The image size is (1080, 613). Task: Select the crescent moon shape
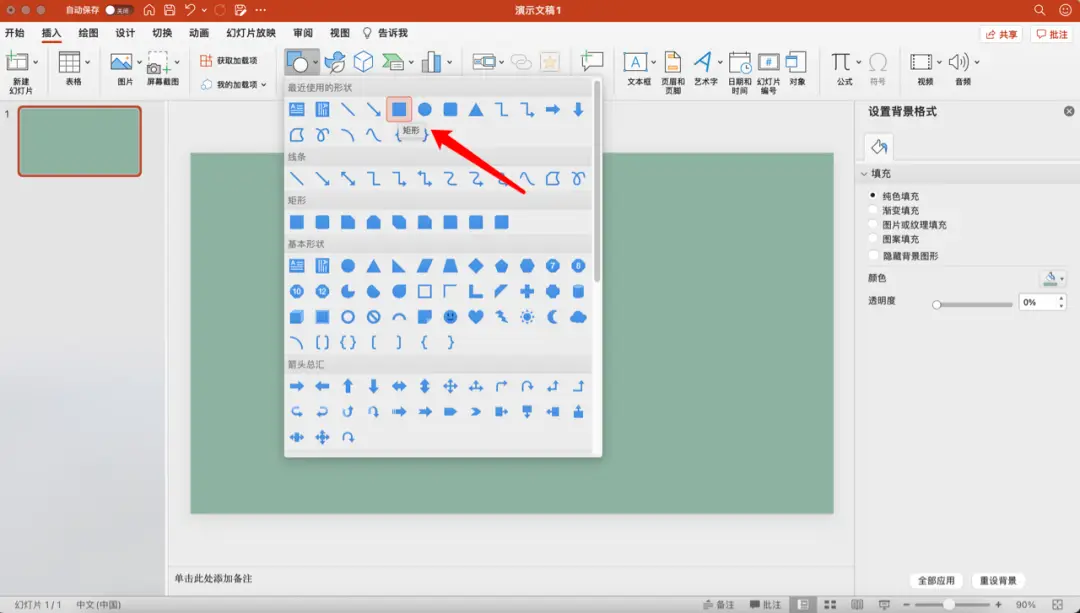pos(552,317)
